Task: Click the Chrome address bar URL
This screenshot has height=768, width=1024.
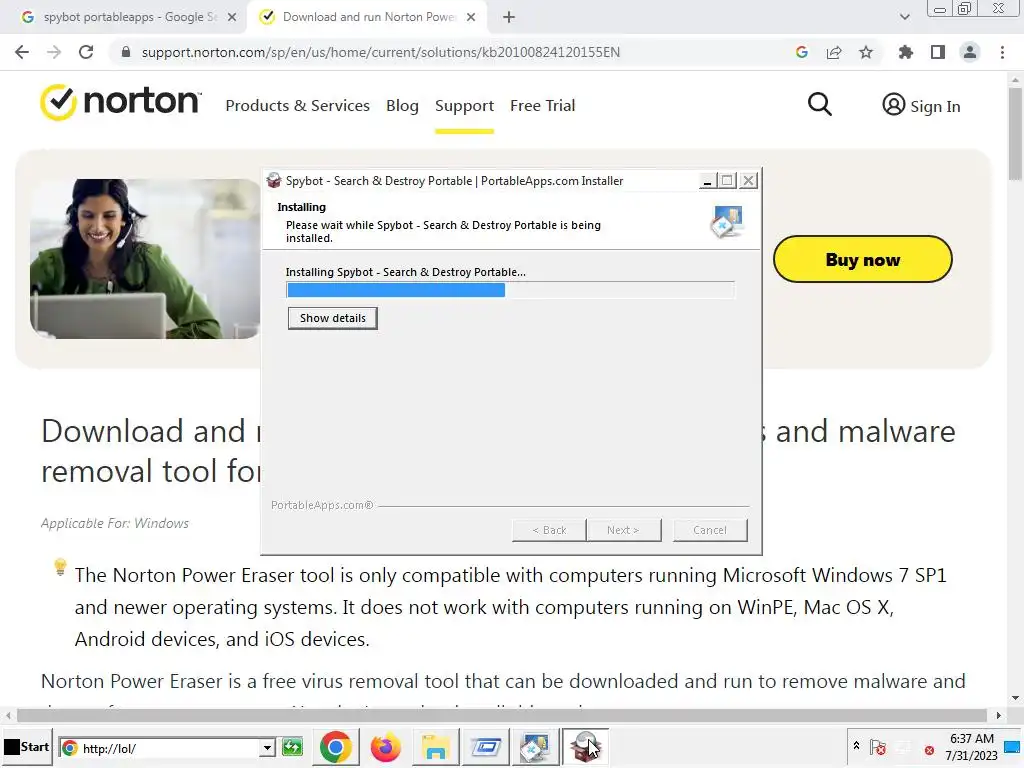Action: click(x=381, y=52)
